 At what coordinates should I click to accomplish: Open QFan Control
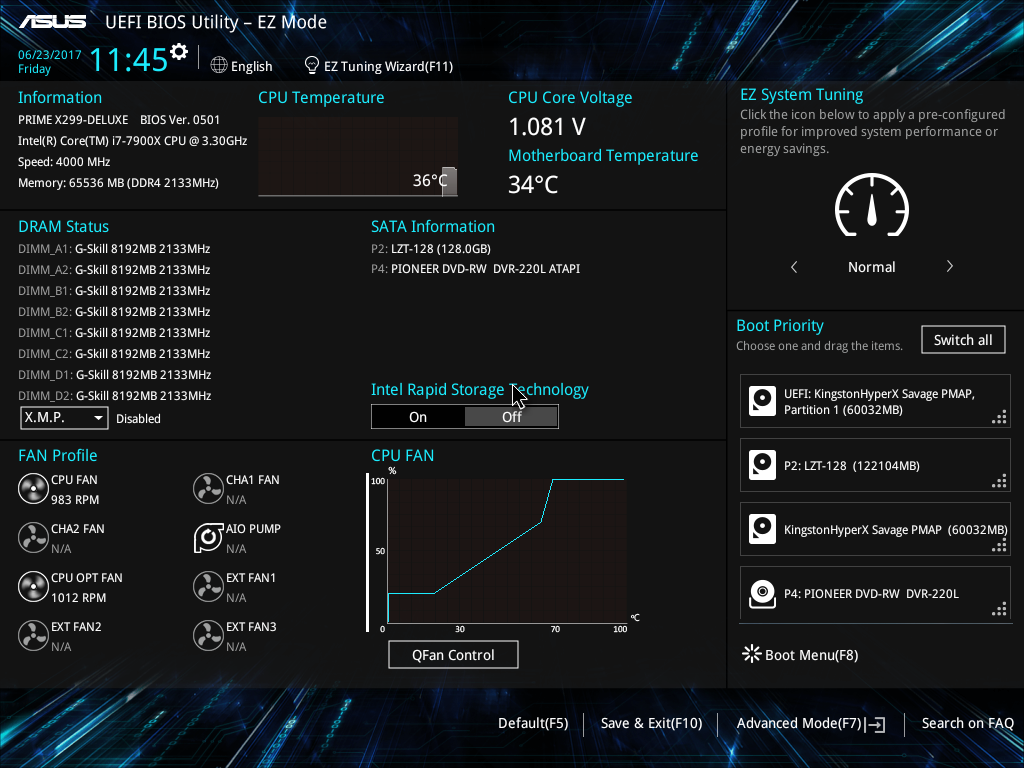[x=453, y=654]
